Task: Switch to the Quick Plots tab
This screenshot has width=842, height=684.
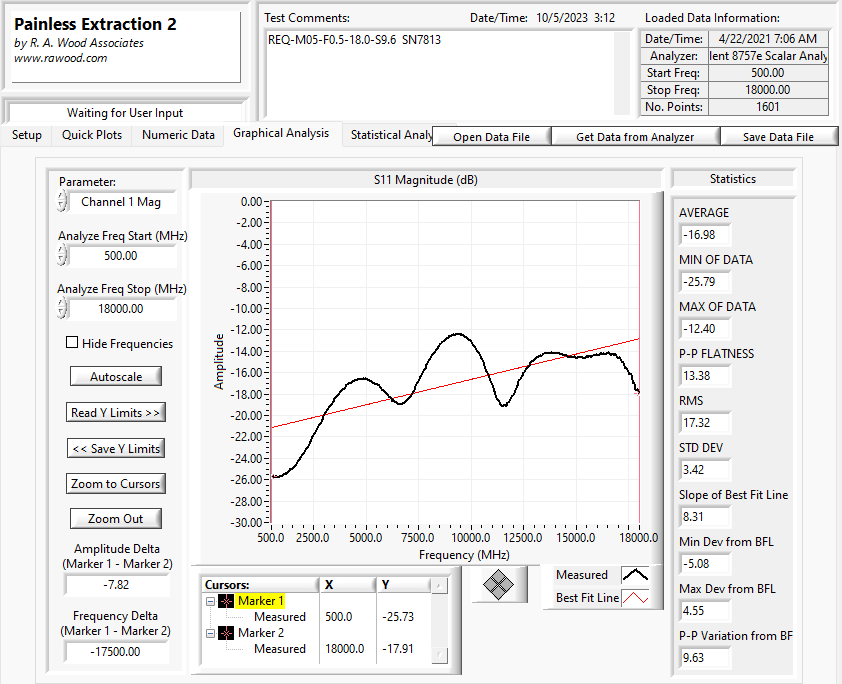Action: point(92,135)
